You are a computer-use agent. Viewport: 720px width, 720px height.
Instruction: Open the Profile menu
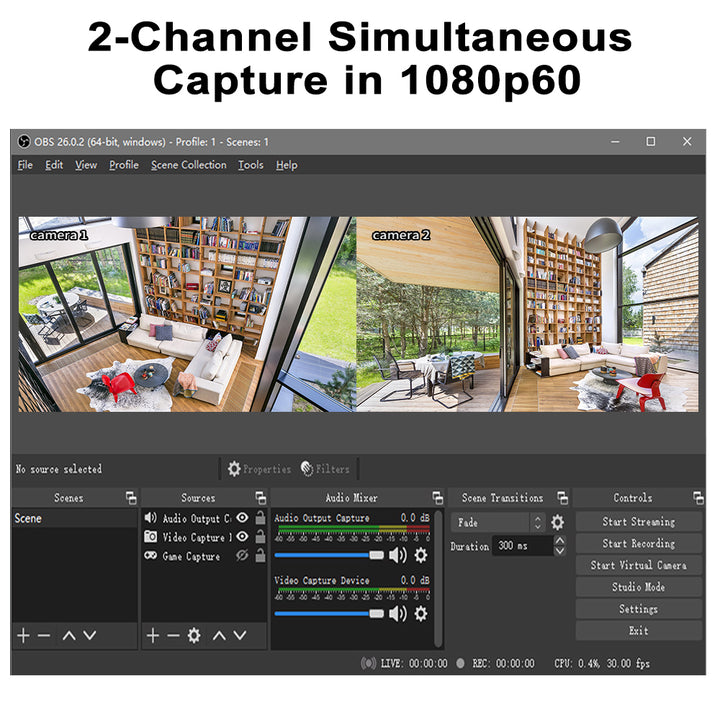[124, 165]
